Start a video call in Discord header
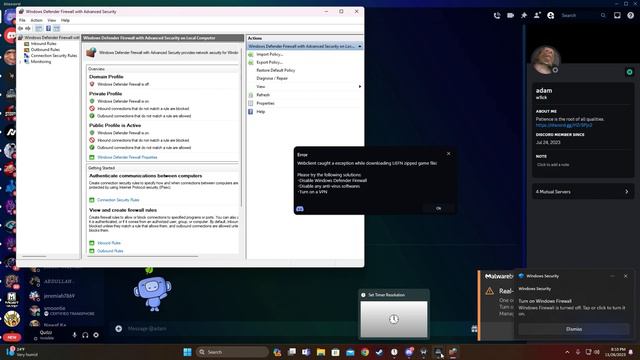 (x=510, y=16)
